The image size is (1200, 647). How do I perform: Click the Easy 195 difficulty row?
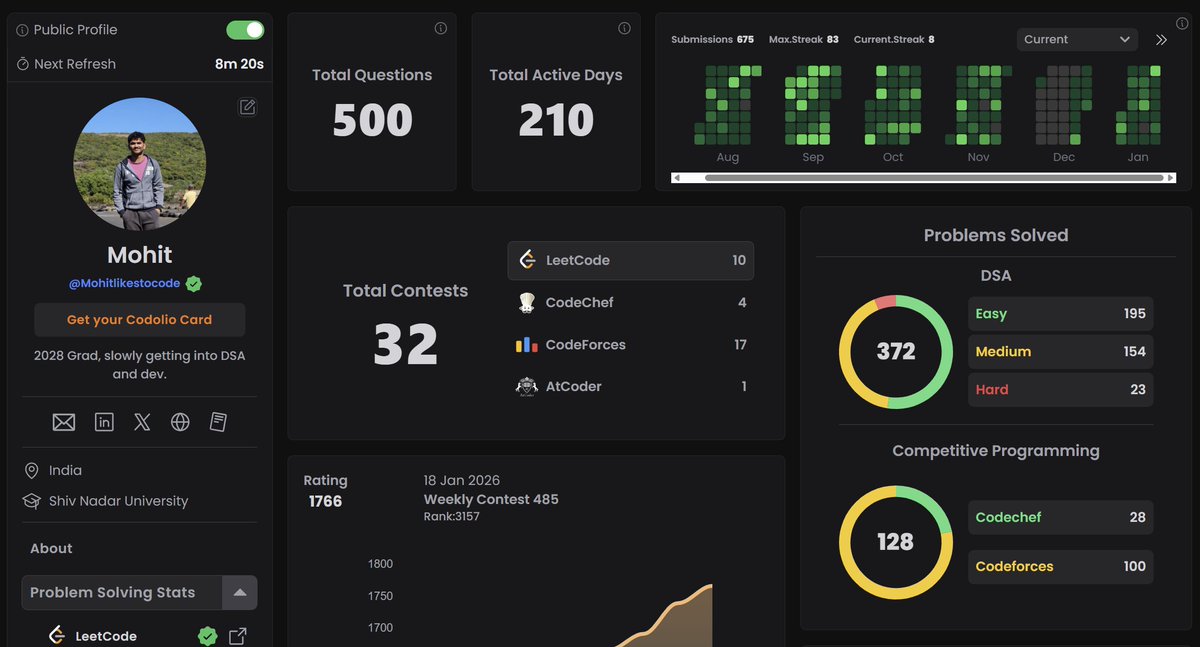[x=1061, y=313]
